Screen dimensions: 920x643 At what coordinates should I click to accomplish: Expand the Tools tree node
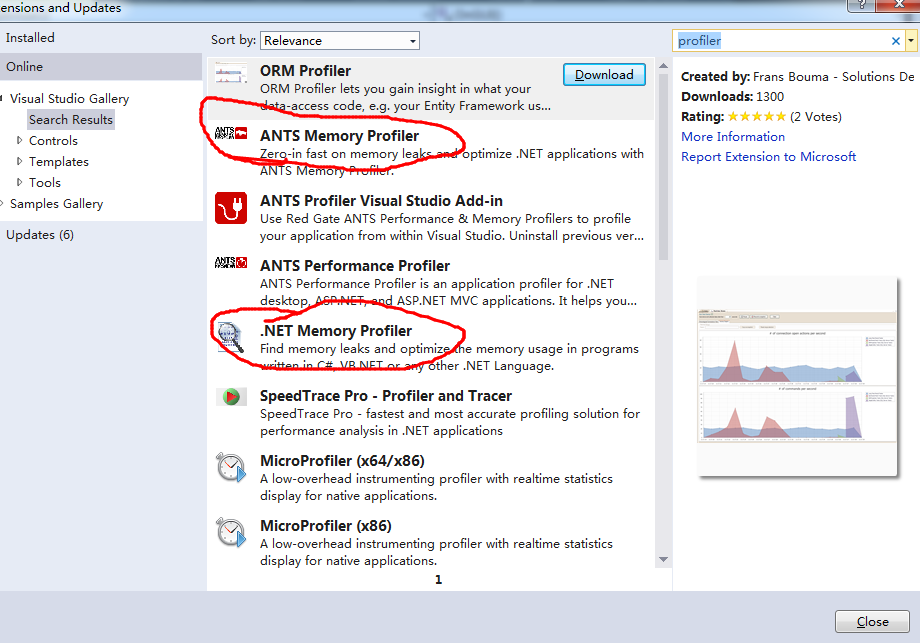(19, 182)
